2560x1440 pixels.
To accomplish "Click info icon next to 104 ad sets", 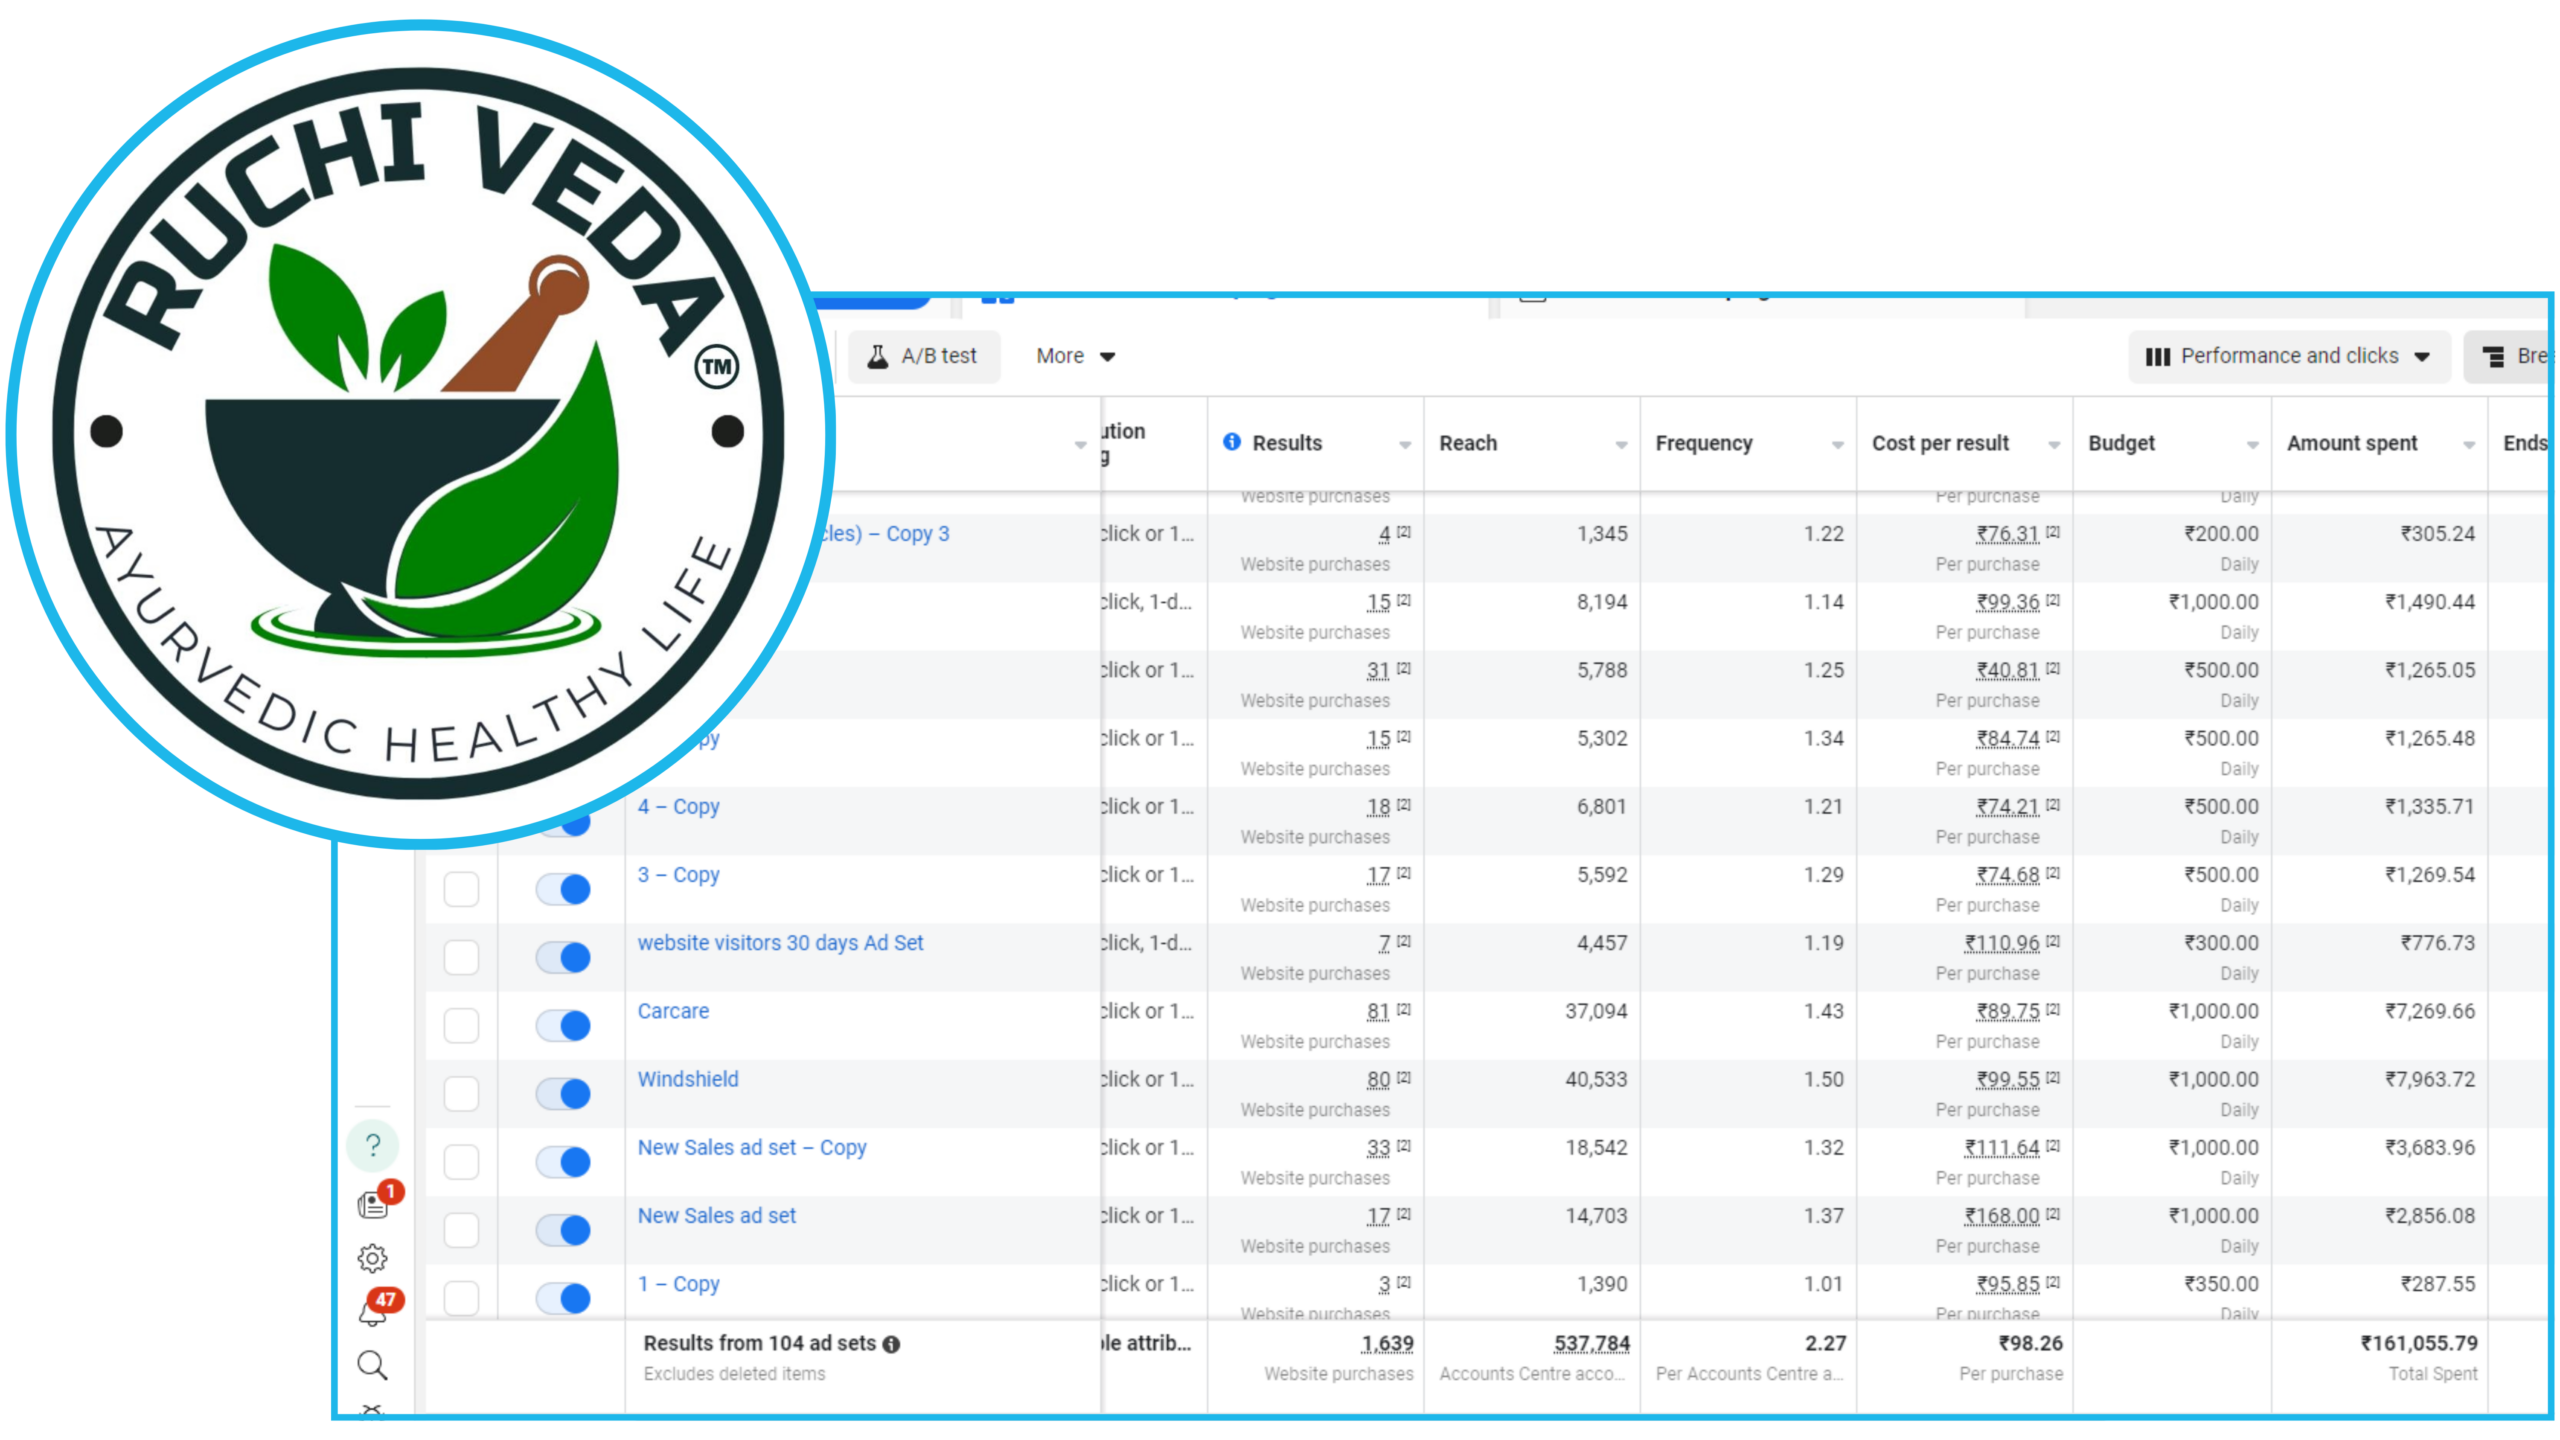I will (891, 1345).
